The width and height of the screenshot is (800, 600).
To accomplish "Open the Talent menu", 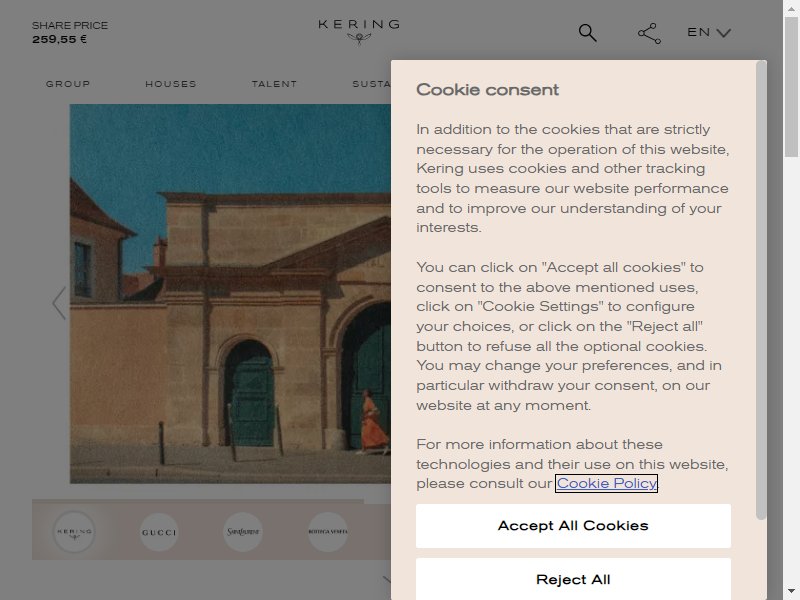I will click(x=274, y=84).
